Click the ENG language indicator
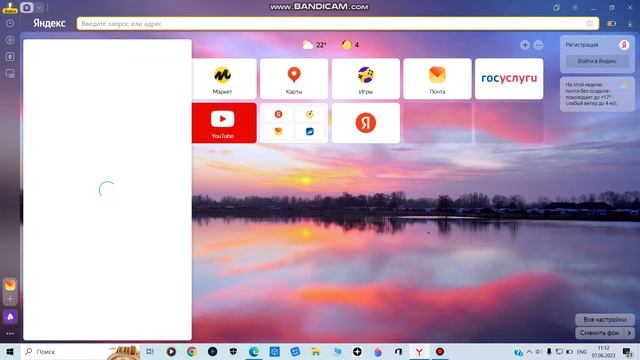Screen dimensions: 640x360 pos(582,351)
